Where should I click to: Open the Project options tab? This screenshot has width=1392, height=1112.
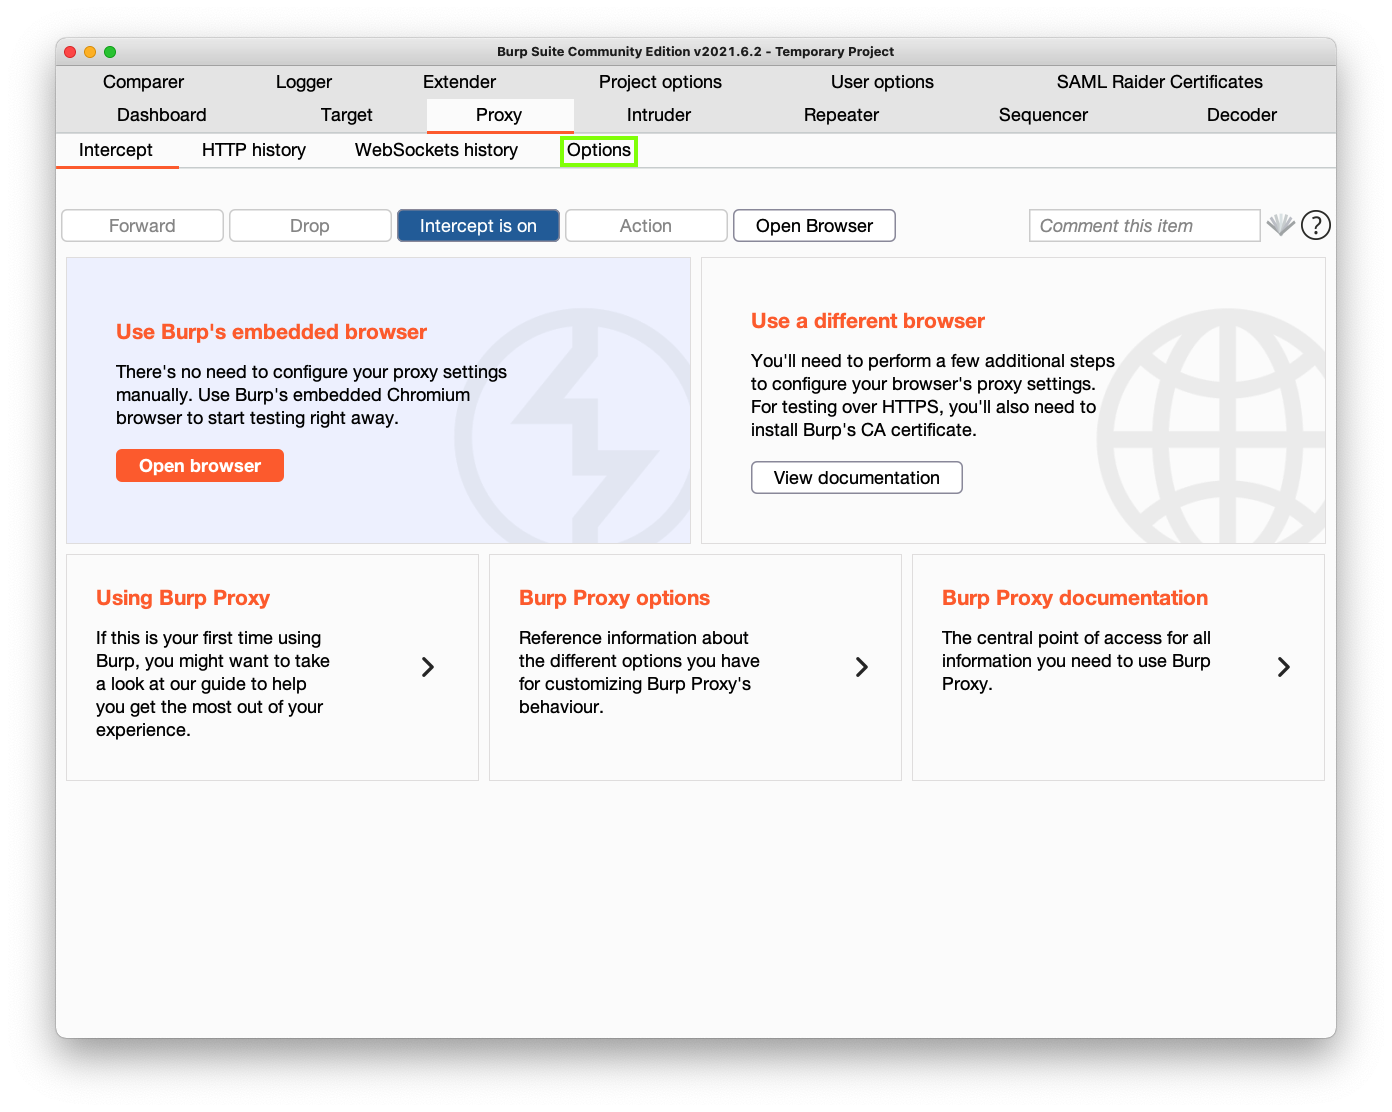(660, 82)
